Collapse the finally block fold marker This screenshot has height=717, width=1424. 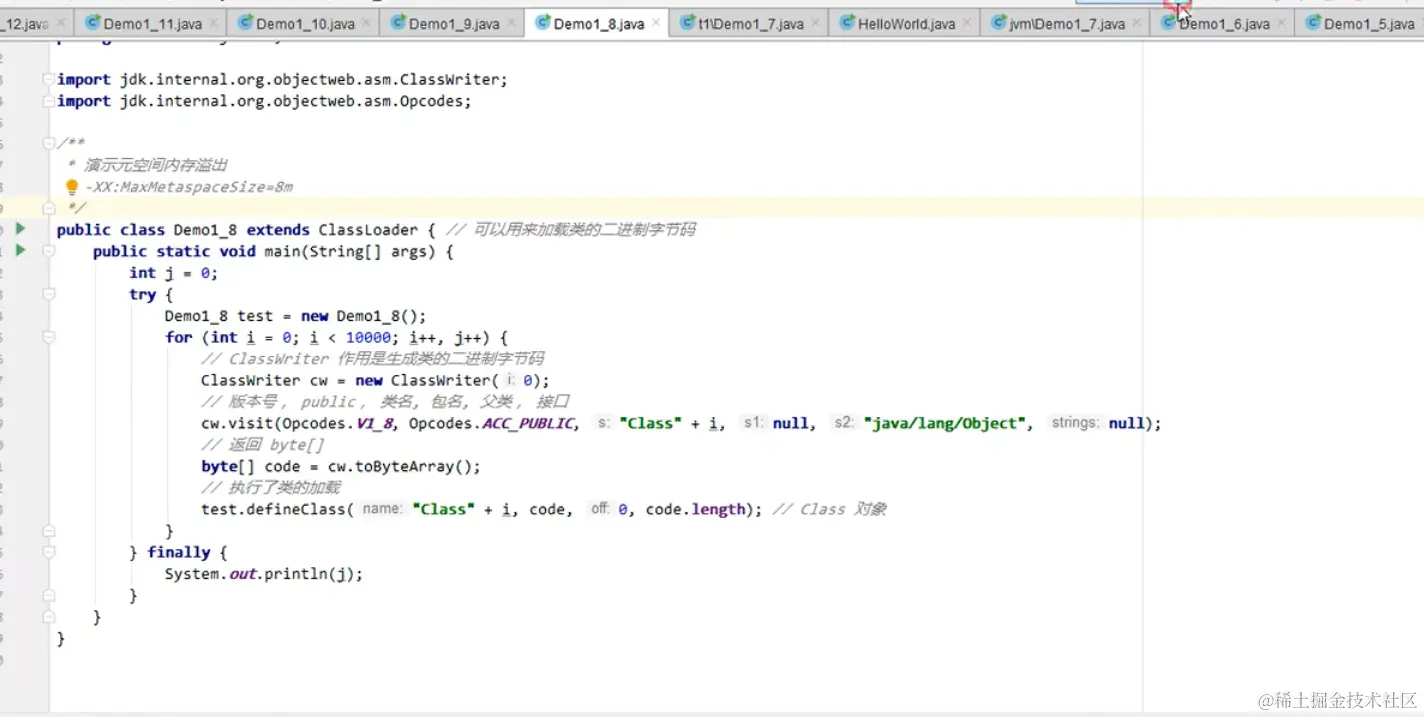click(x=49, y=552)
